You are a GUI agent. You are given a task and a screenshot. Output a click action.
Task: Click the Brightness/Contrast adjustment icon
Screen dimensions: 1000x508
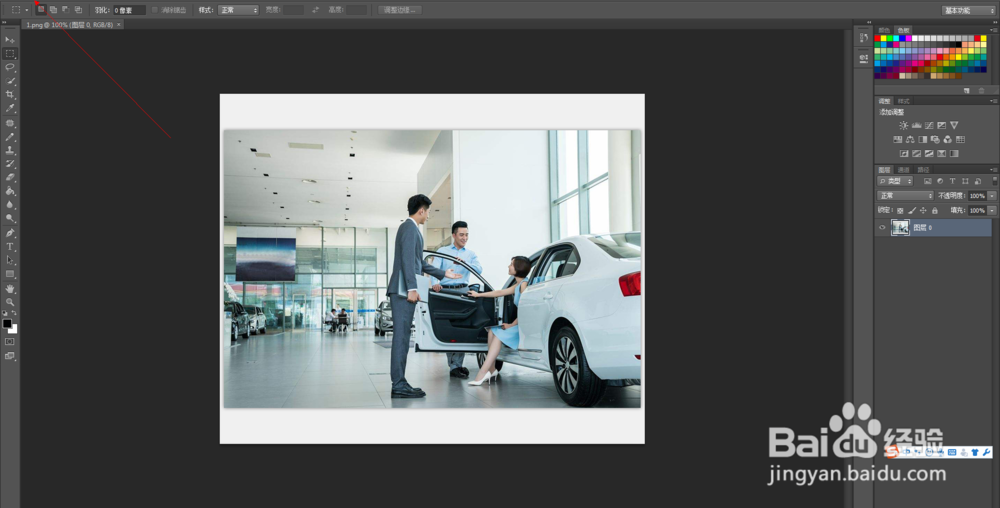click(x=903, y=126)
